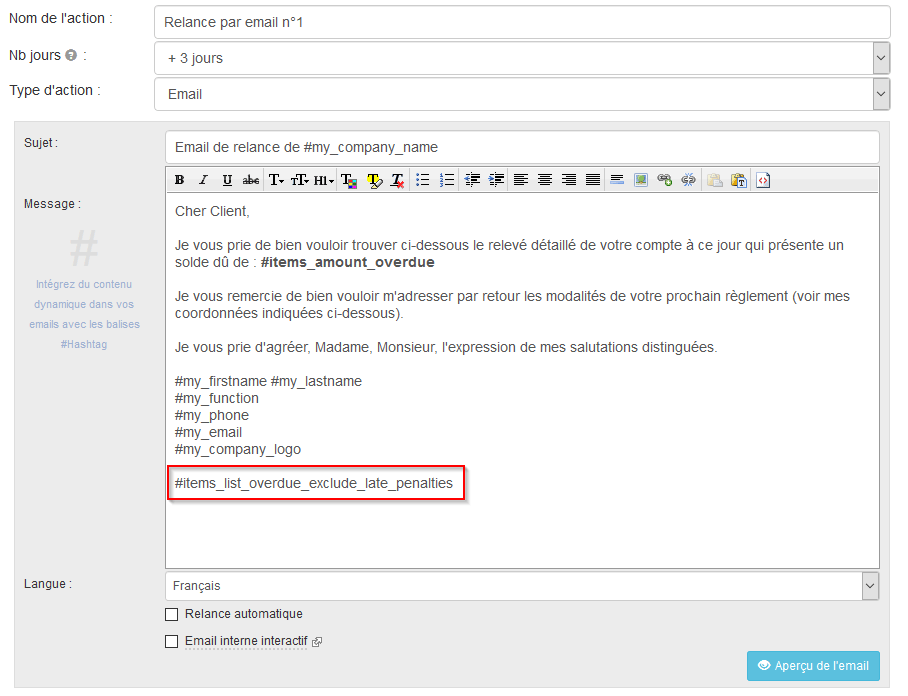Enable the Relance automatique checkbox
The image size is (908, 696).
point(172,614)
